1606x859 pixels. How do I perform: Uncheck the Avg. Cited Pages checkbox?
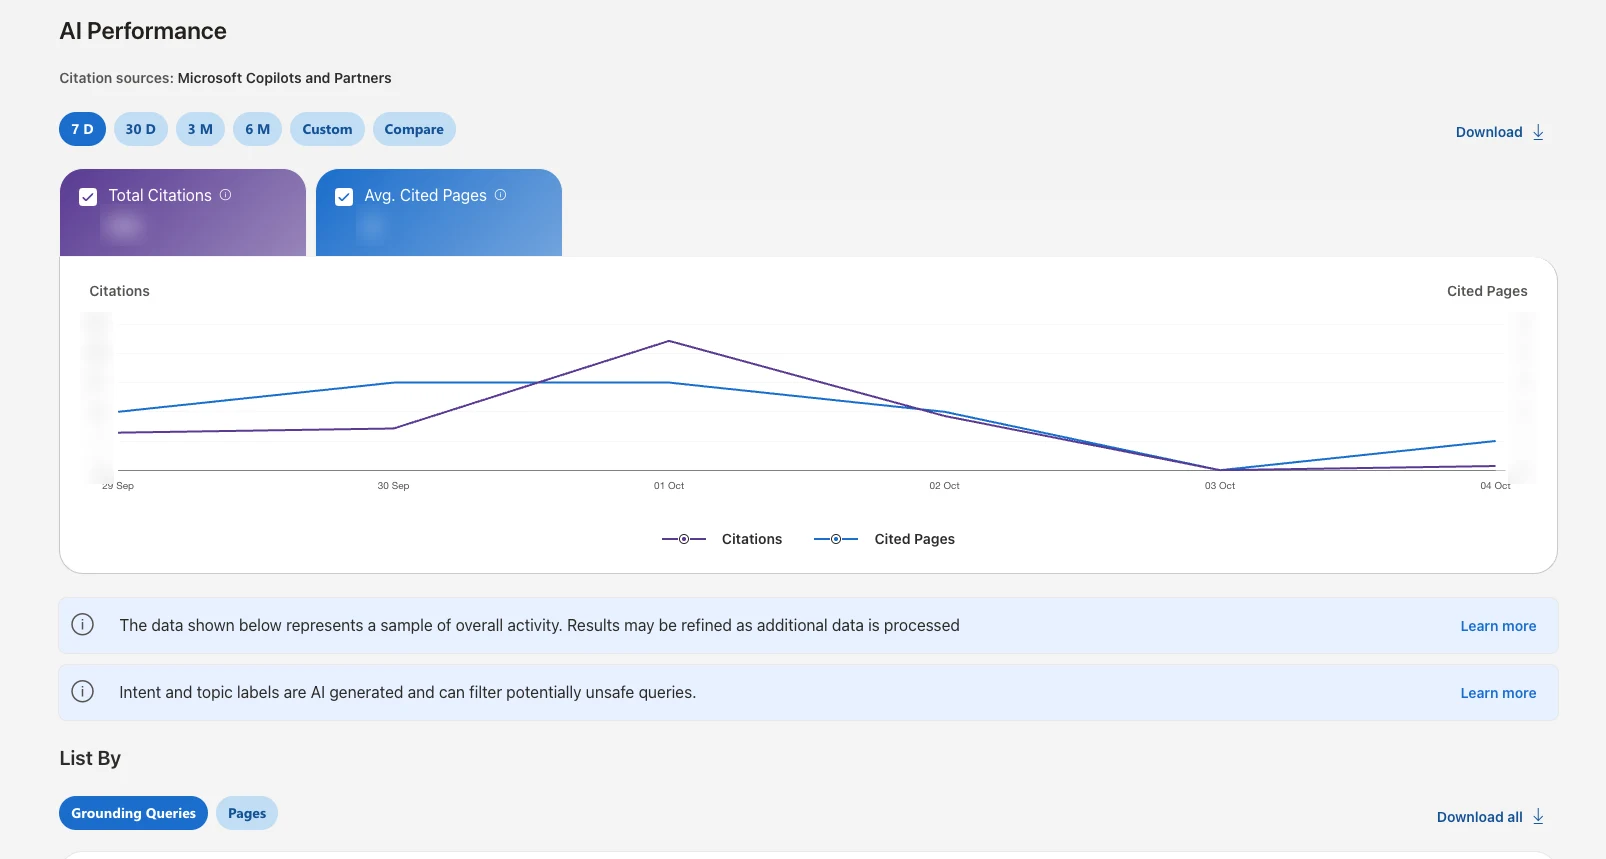click(x=344, y=197)
